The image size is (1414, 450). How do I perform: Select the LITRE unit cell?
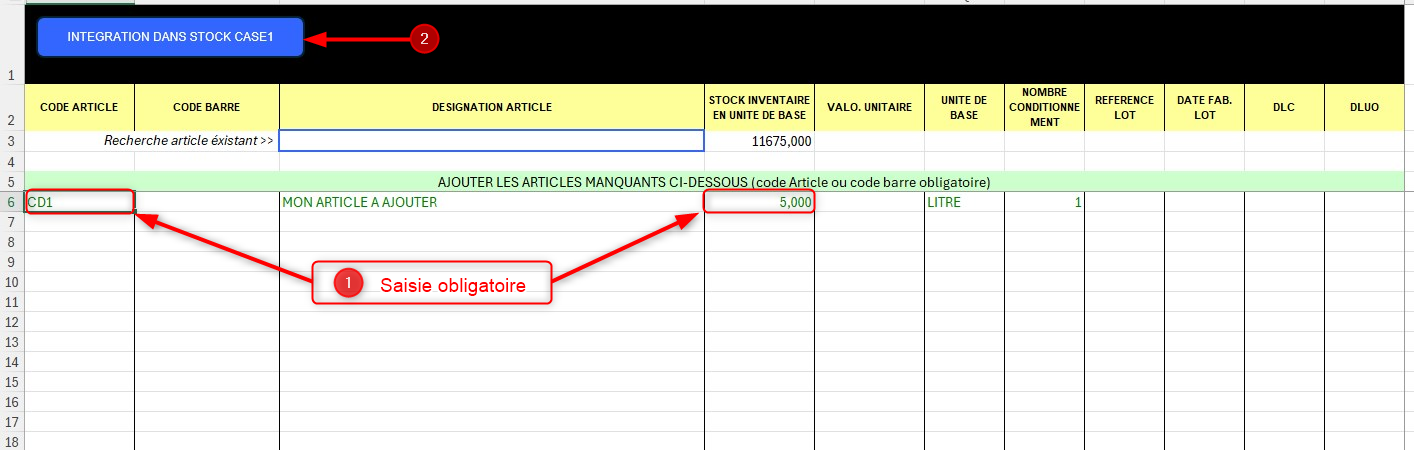click(x=964, y=202)
